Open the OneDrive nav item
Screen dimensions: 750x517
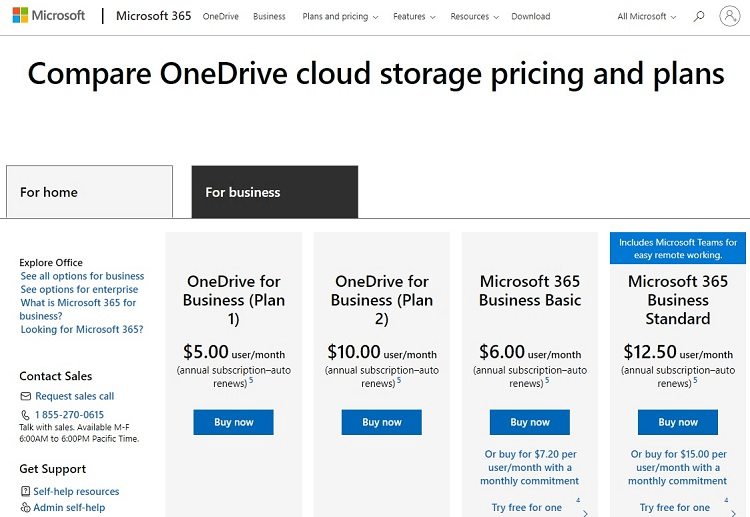click(x=221, y=16)
